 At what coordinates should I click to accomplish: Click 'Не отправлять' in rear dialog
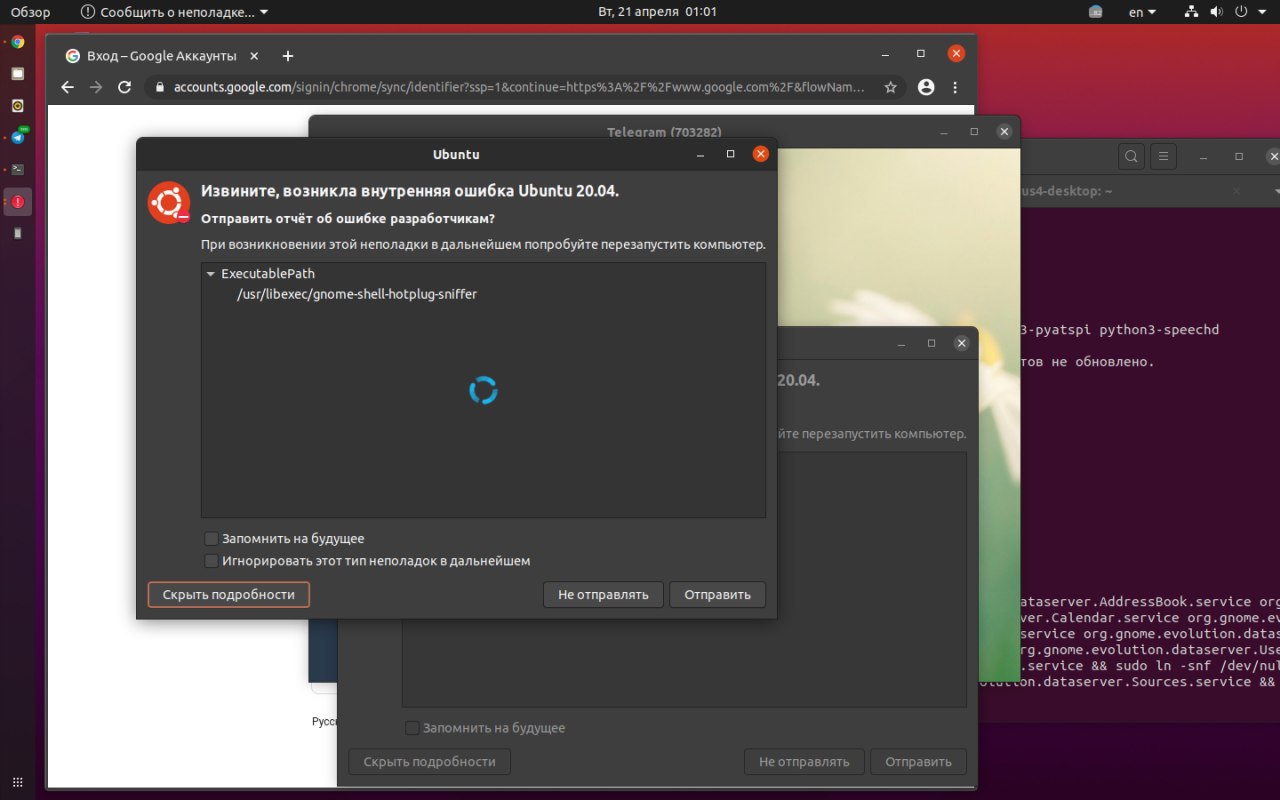[804, 761]
